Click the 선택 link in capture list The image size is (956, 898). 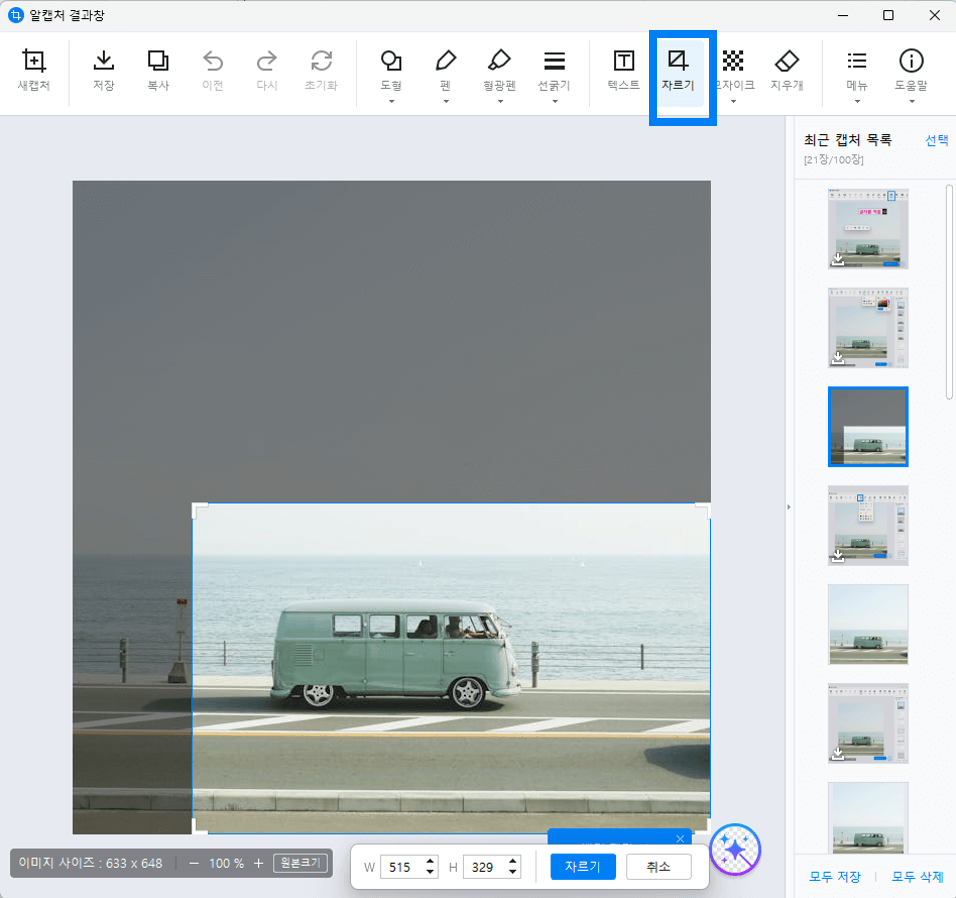coord(936,140)
